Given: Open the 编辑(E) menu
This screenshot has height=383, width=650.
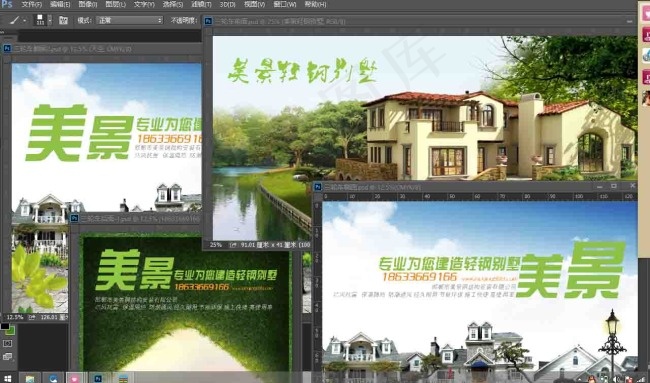Looking at the screenshot, I should (60, 5).
